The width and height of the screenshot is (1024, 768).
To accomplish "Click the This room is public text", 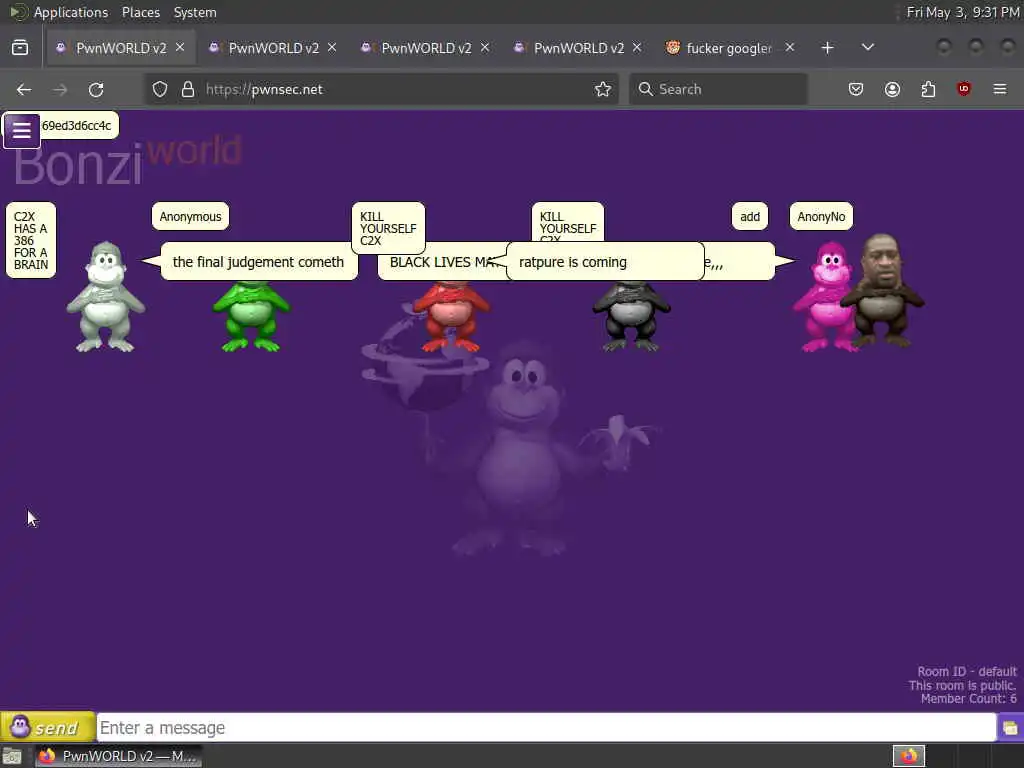I will click(962, 685).
